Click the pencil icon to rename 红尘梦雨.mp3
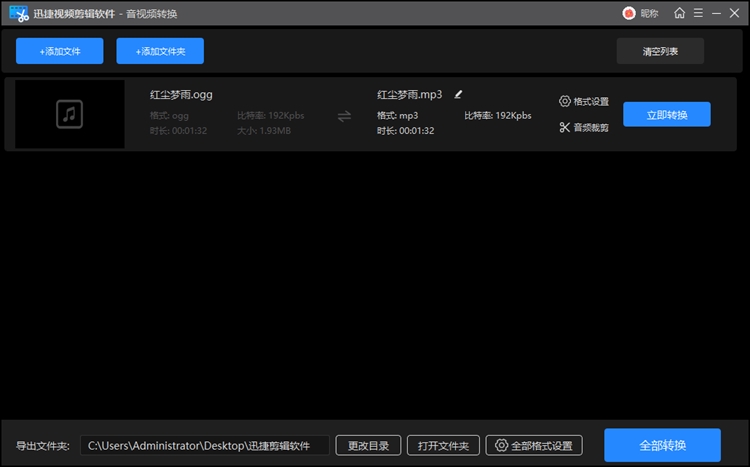The height and width of the screenshot is (467, 750). pyautogui.click(x=459, y=94)
